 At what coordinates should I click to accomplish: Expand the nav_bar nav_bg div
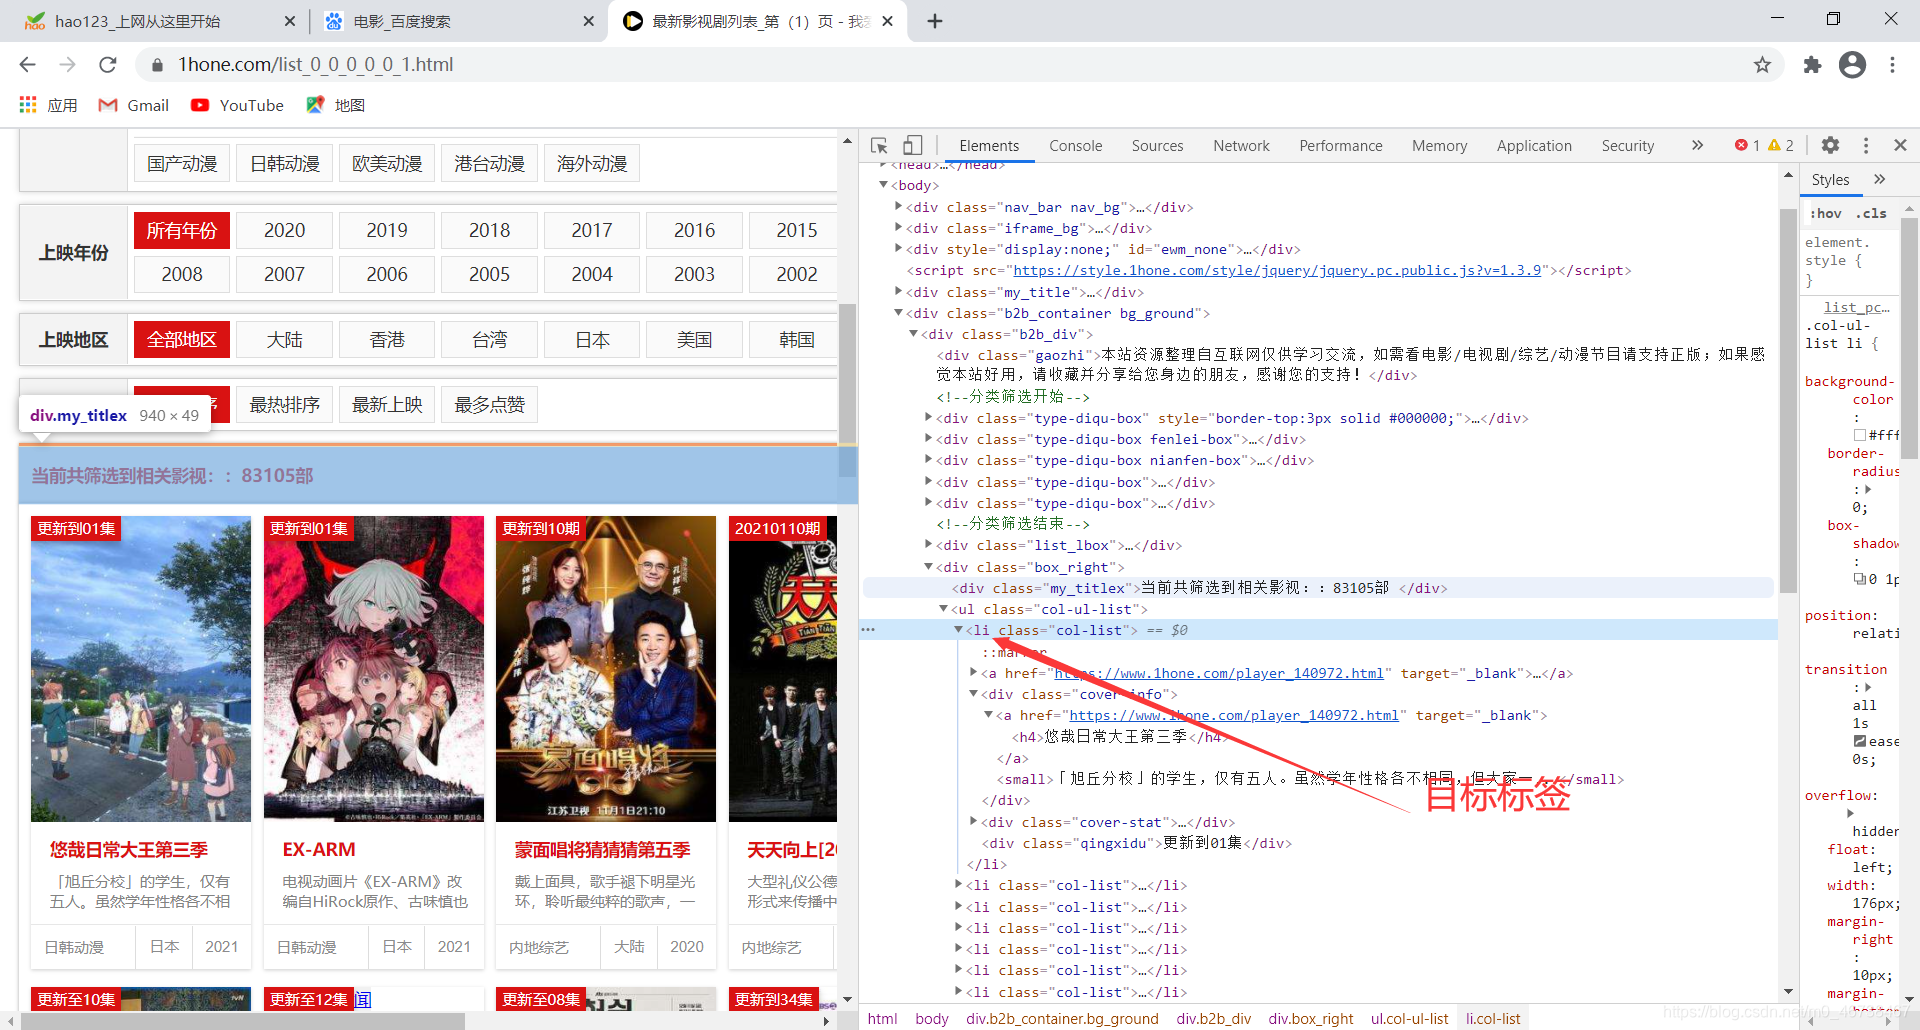pos(898,207)
